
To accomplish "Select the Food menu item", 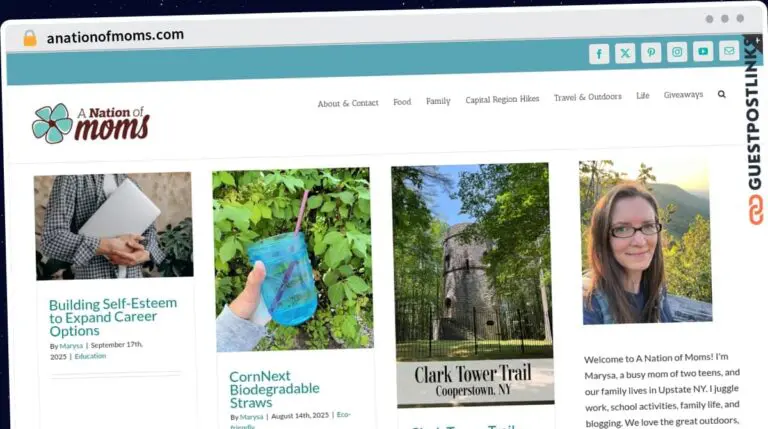I will point(402,102).
